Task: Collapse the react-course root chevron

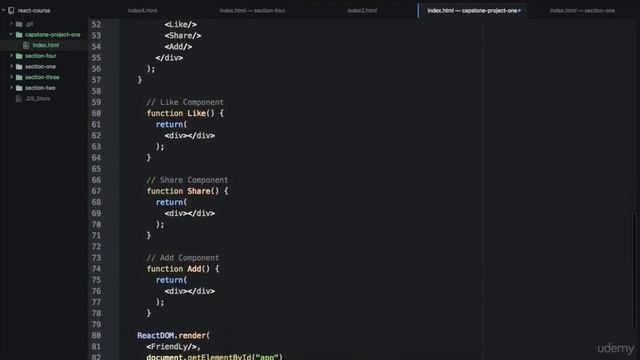Action: tap(4, 10)
